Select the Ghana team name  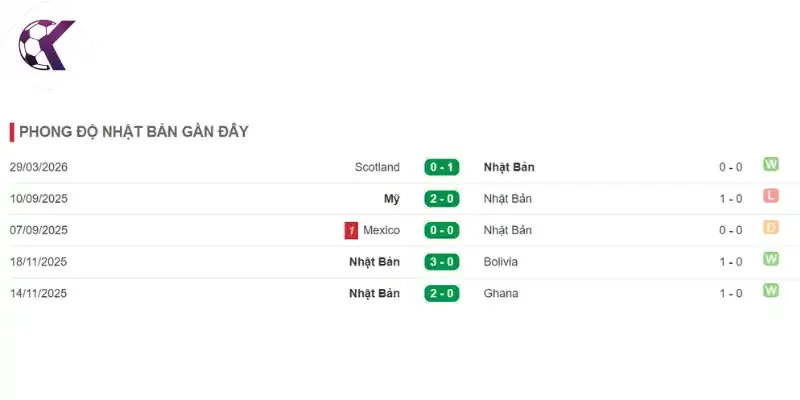501,294
